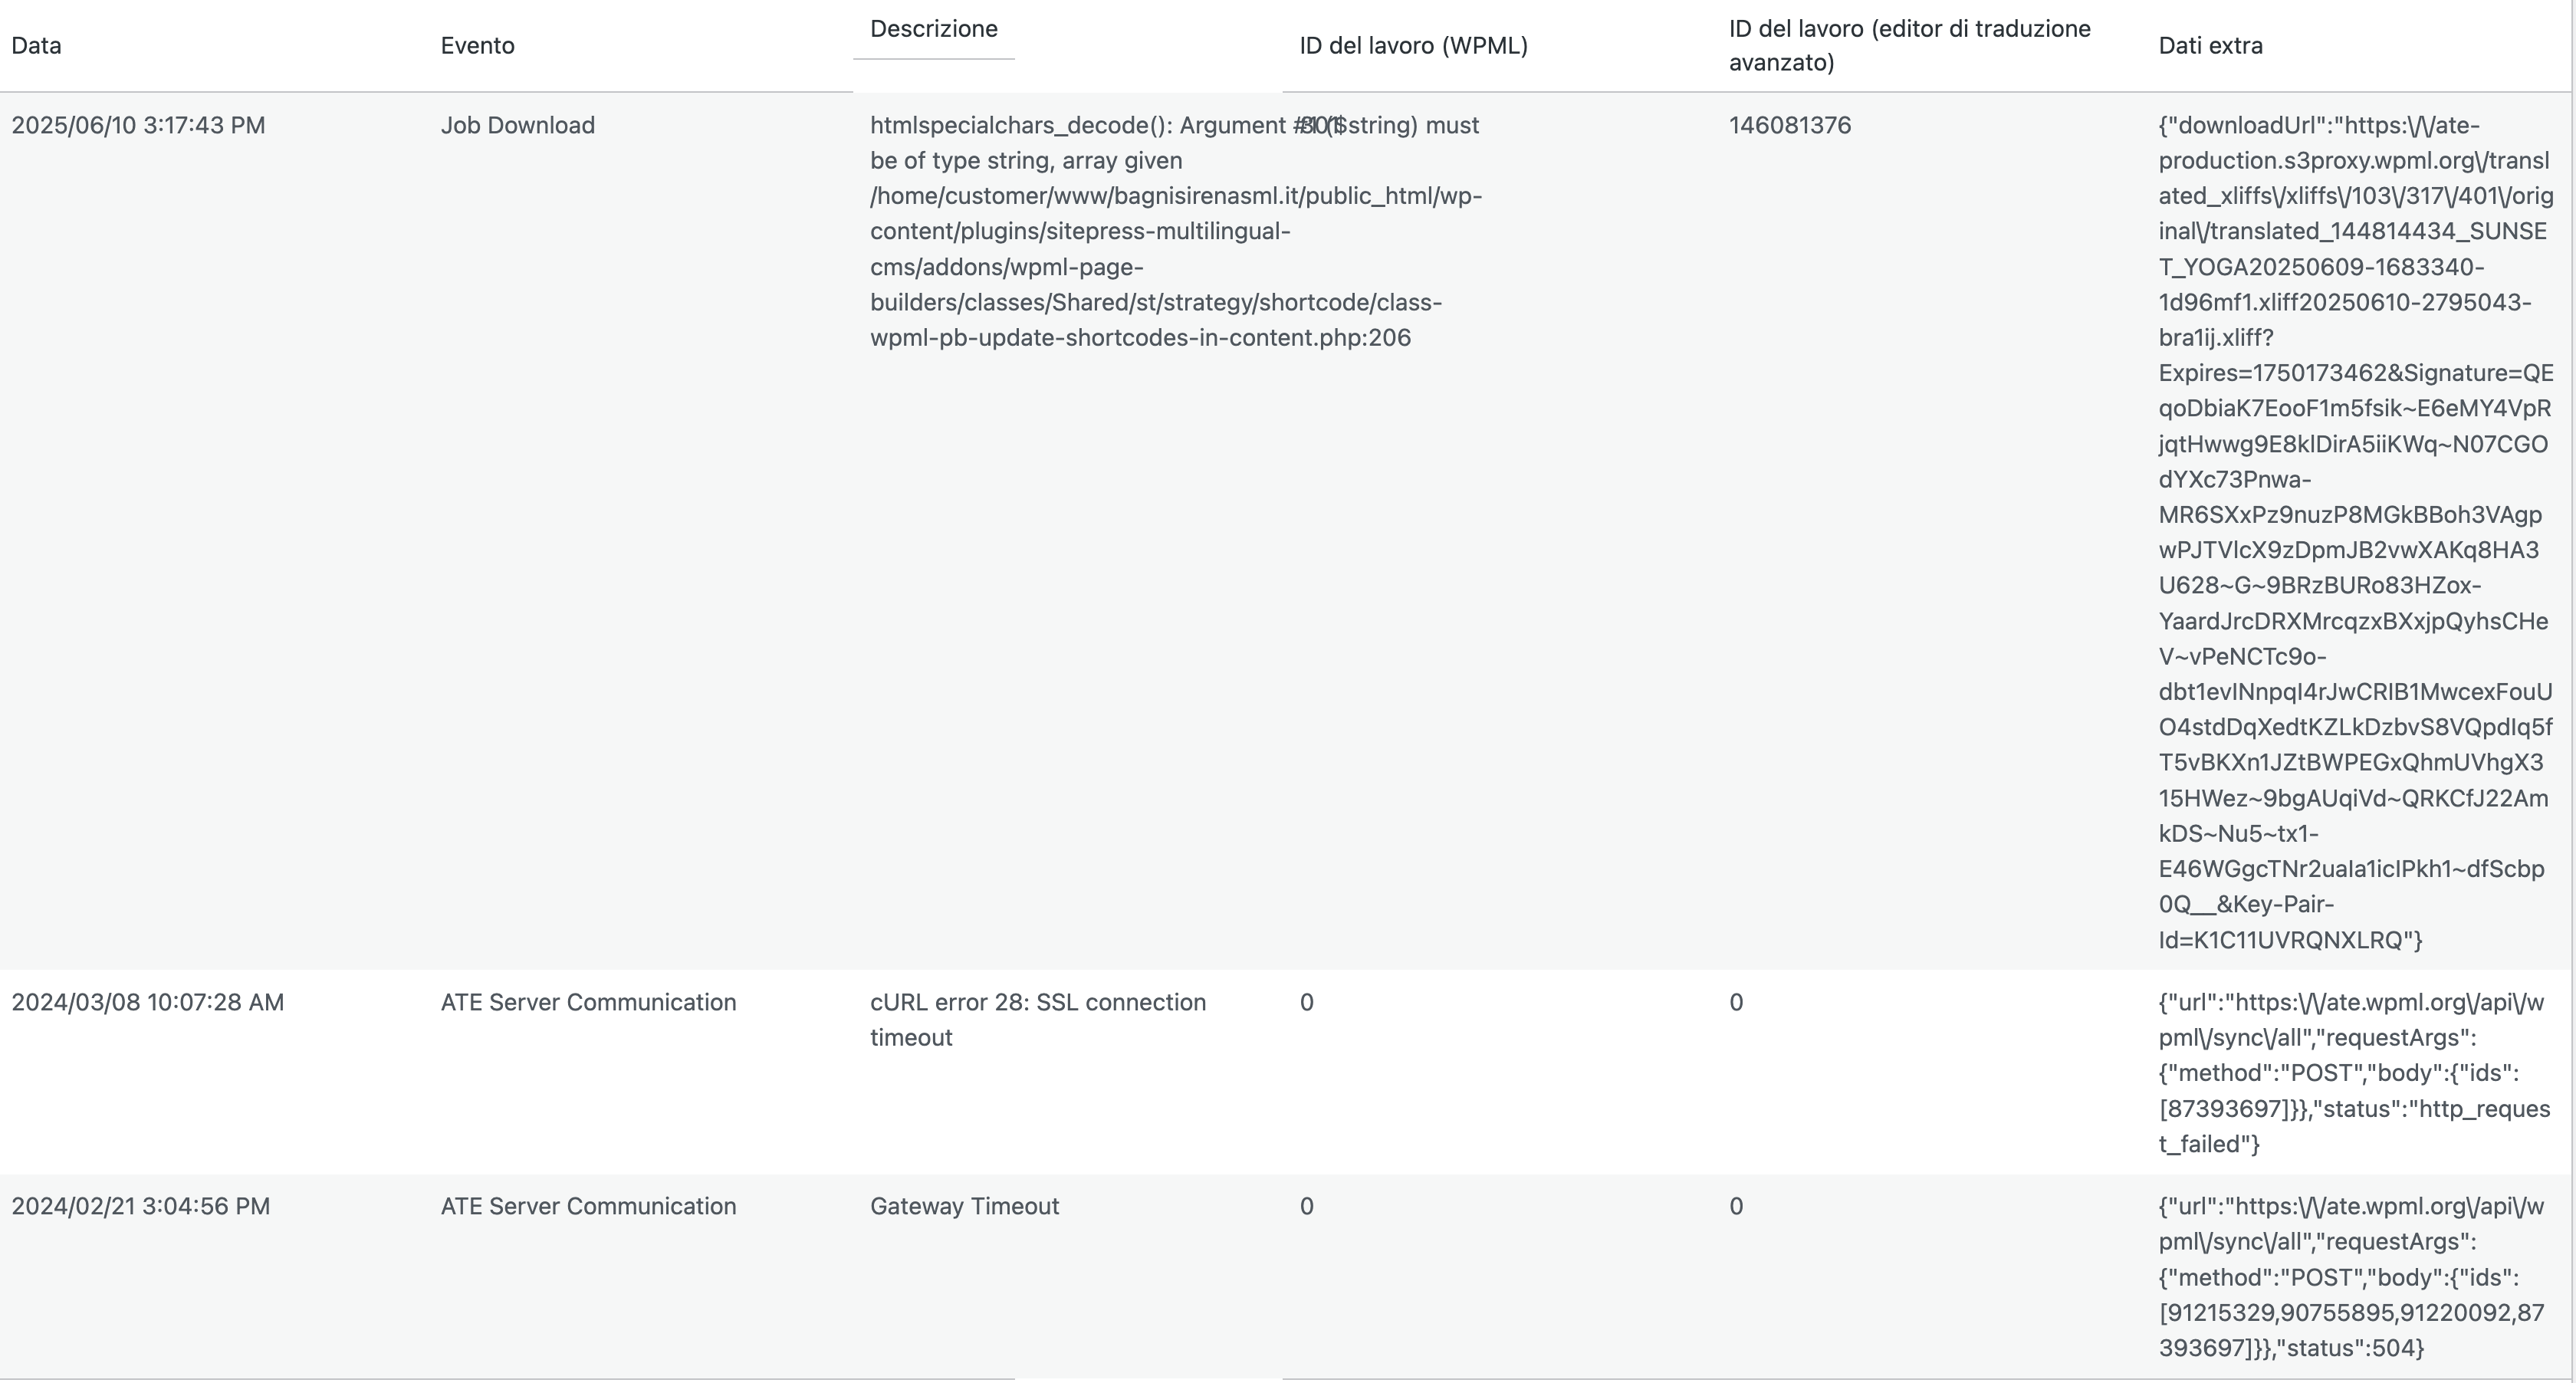Click the Job Download event cell

(517, 126)
